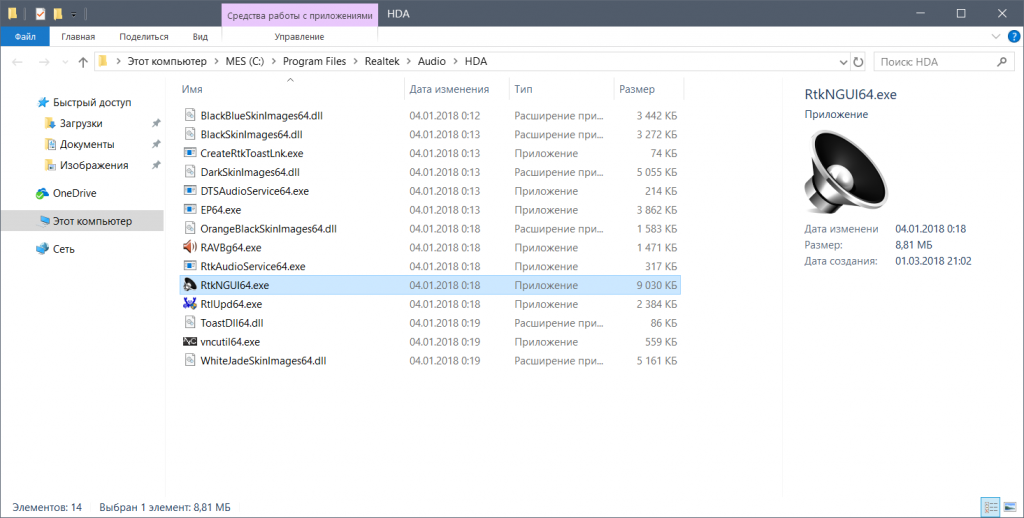Open the recent locations dropdown arrow
The image size is (1024, 518).
(62, 62)
